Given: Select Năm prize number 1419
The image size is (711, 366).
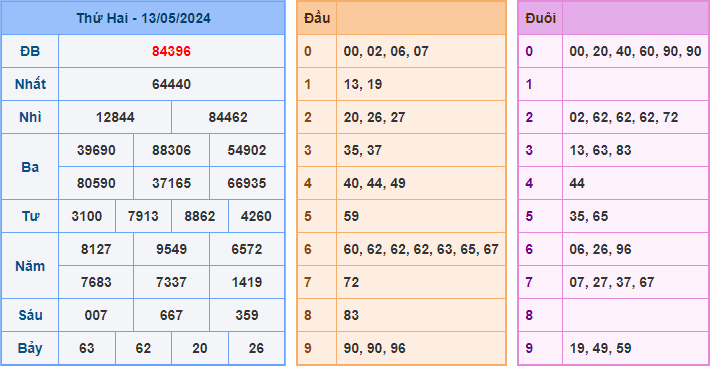Looking at the screenshot, I should pos(247,282).
